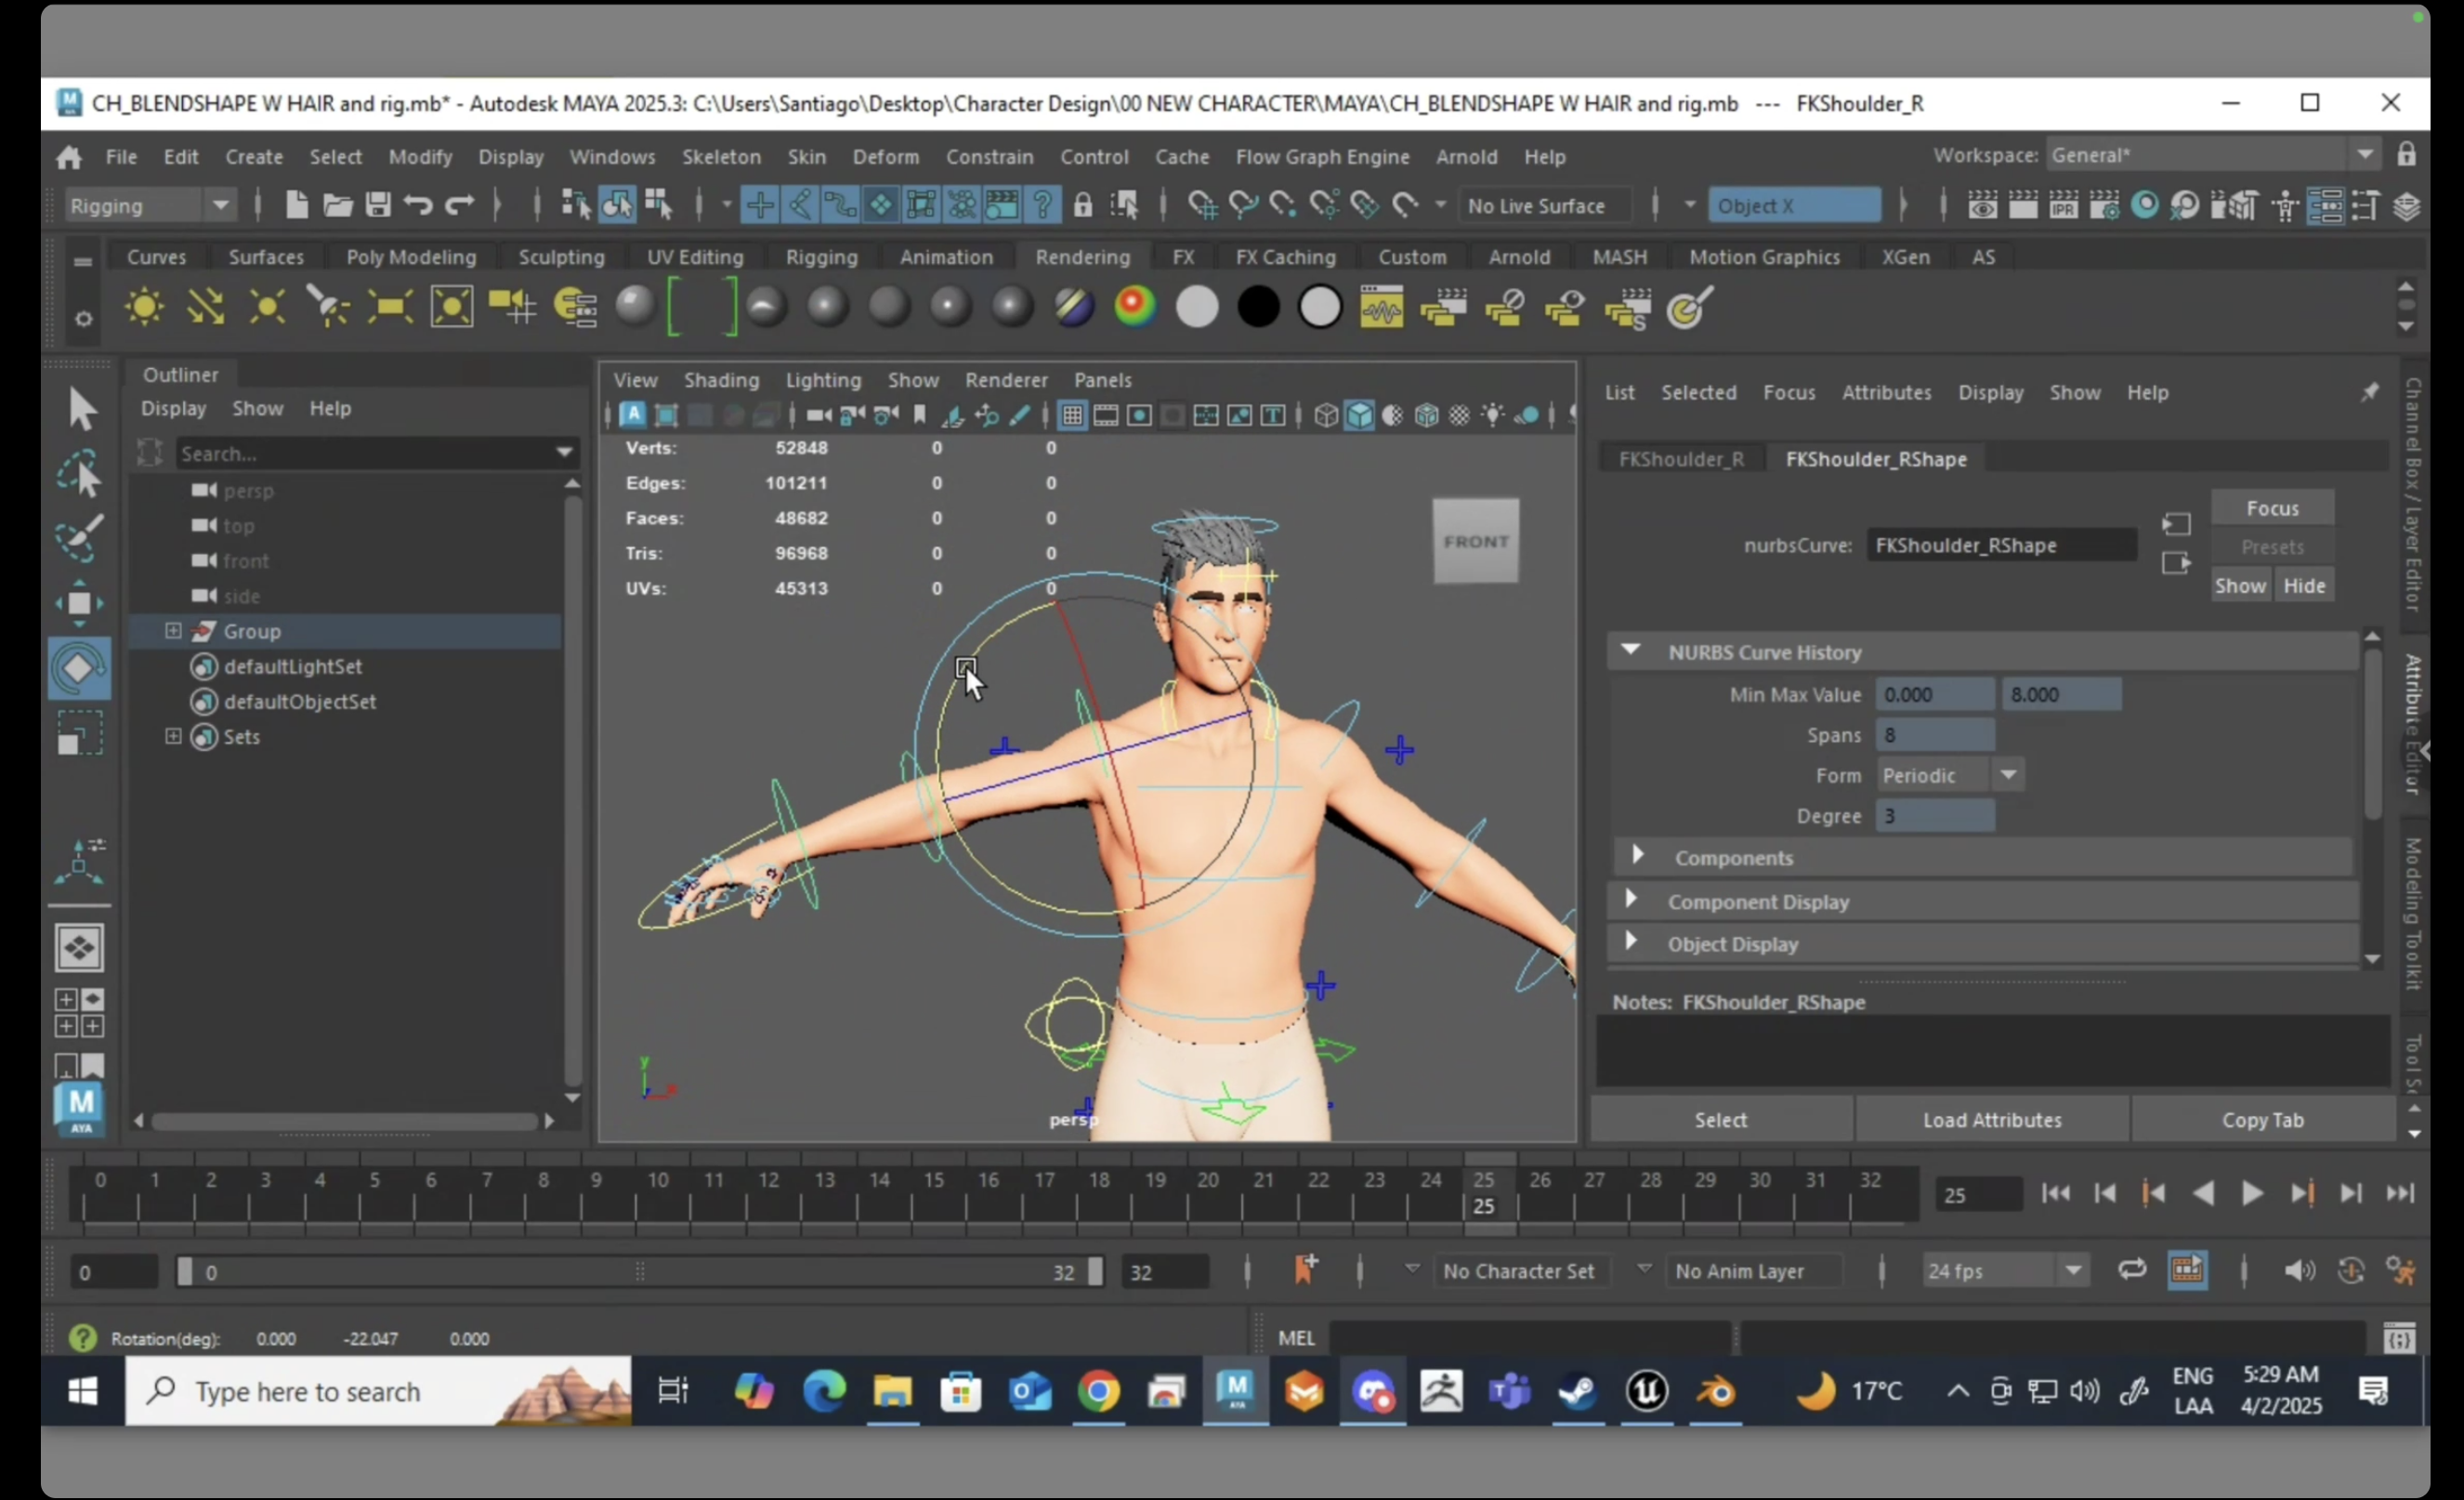This screenshot has height=1500, width=2464.
Task: Select the Scale tool in toolbox
Action: (79, 734)
